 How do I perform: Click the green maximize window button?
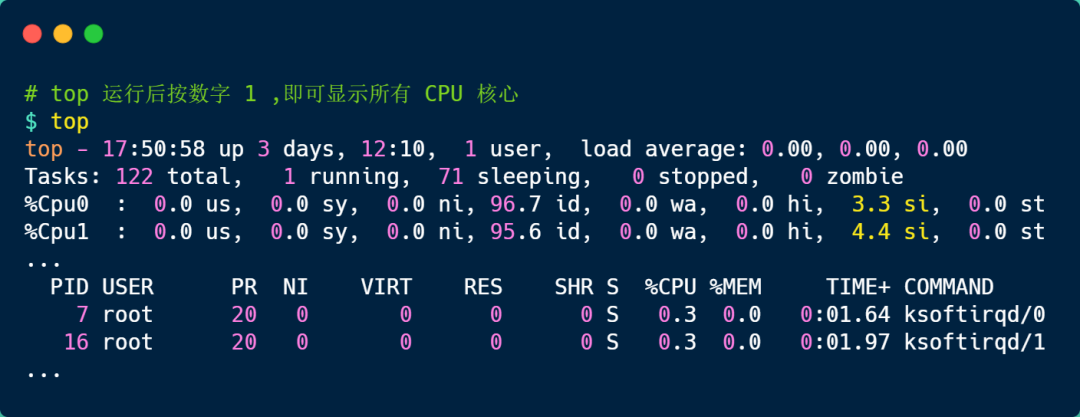click(93, 34)
